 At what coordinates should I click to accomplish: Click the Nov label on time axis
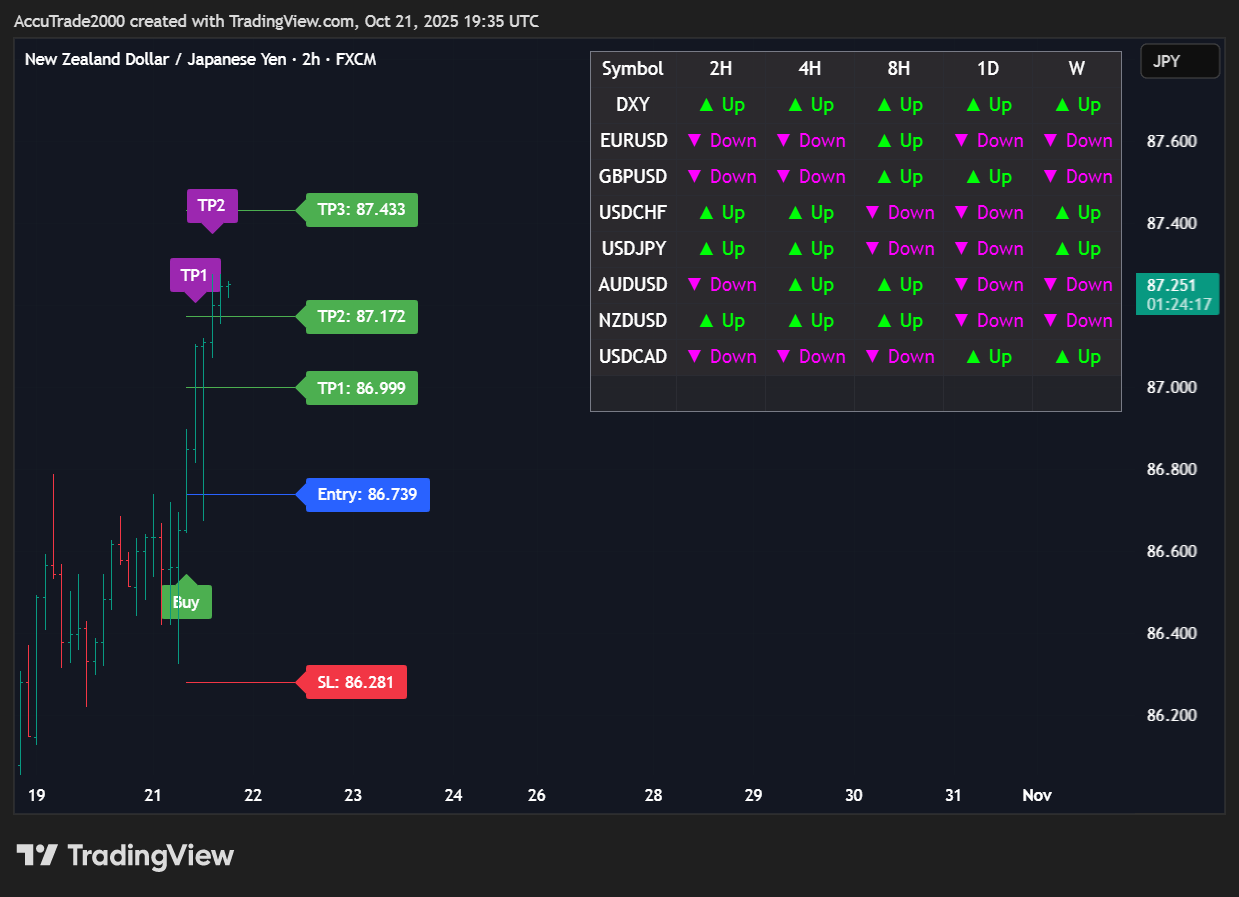tap(1036, 796)
